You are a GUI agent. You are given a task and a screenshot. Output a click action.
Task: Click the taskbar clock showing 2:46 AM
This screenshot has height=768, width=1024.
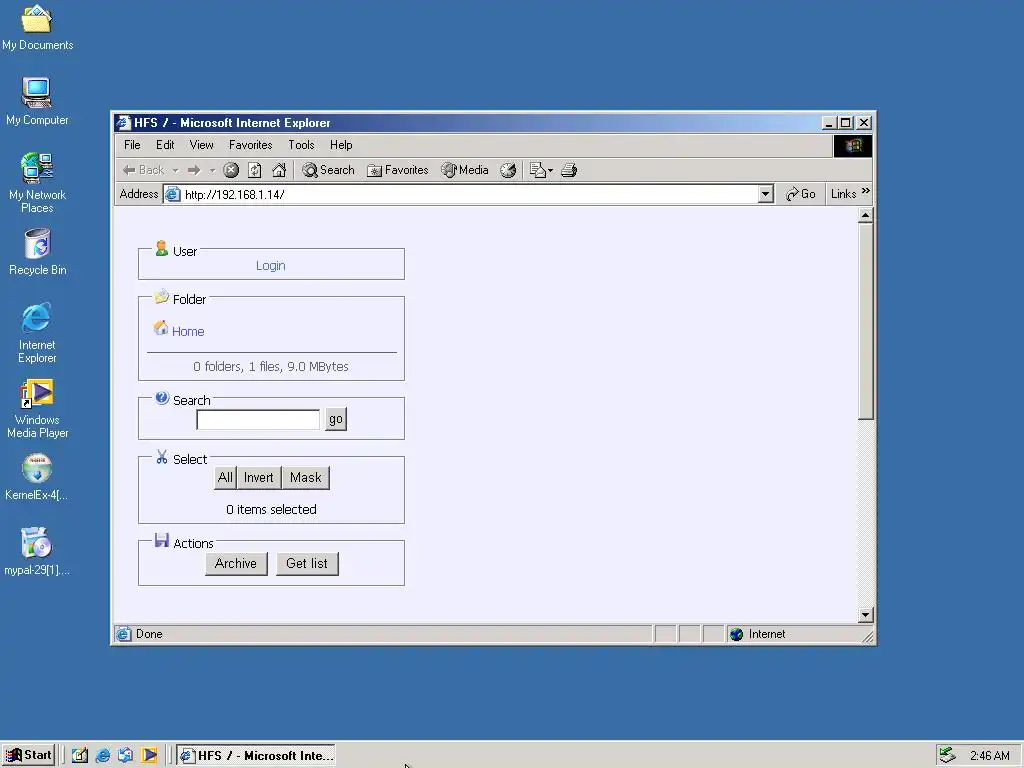[x=989, y=756]
